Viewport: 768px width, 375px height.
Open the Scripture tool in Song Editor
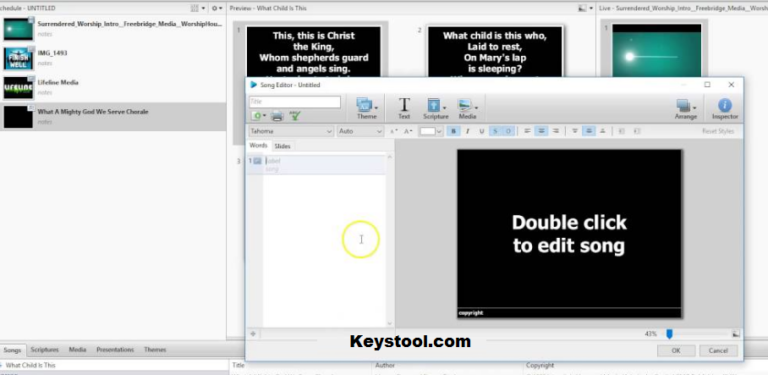point(435,108)
